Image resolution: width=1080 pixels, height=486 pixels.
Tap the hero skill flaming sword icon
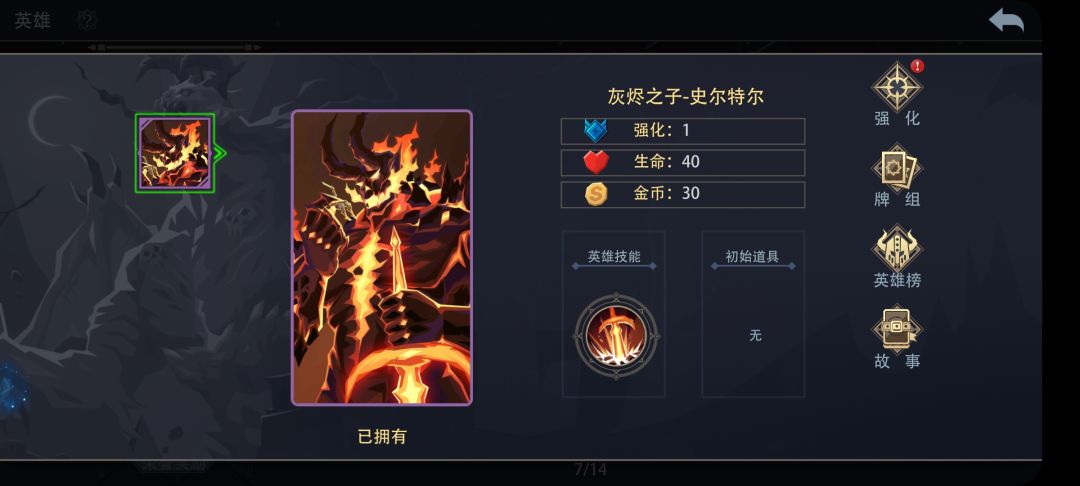(617, 336)
